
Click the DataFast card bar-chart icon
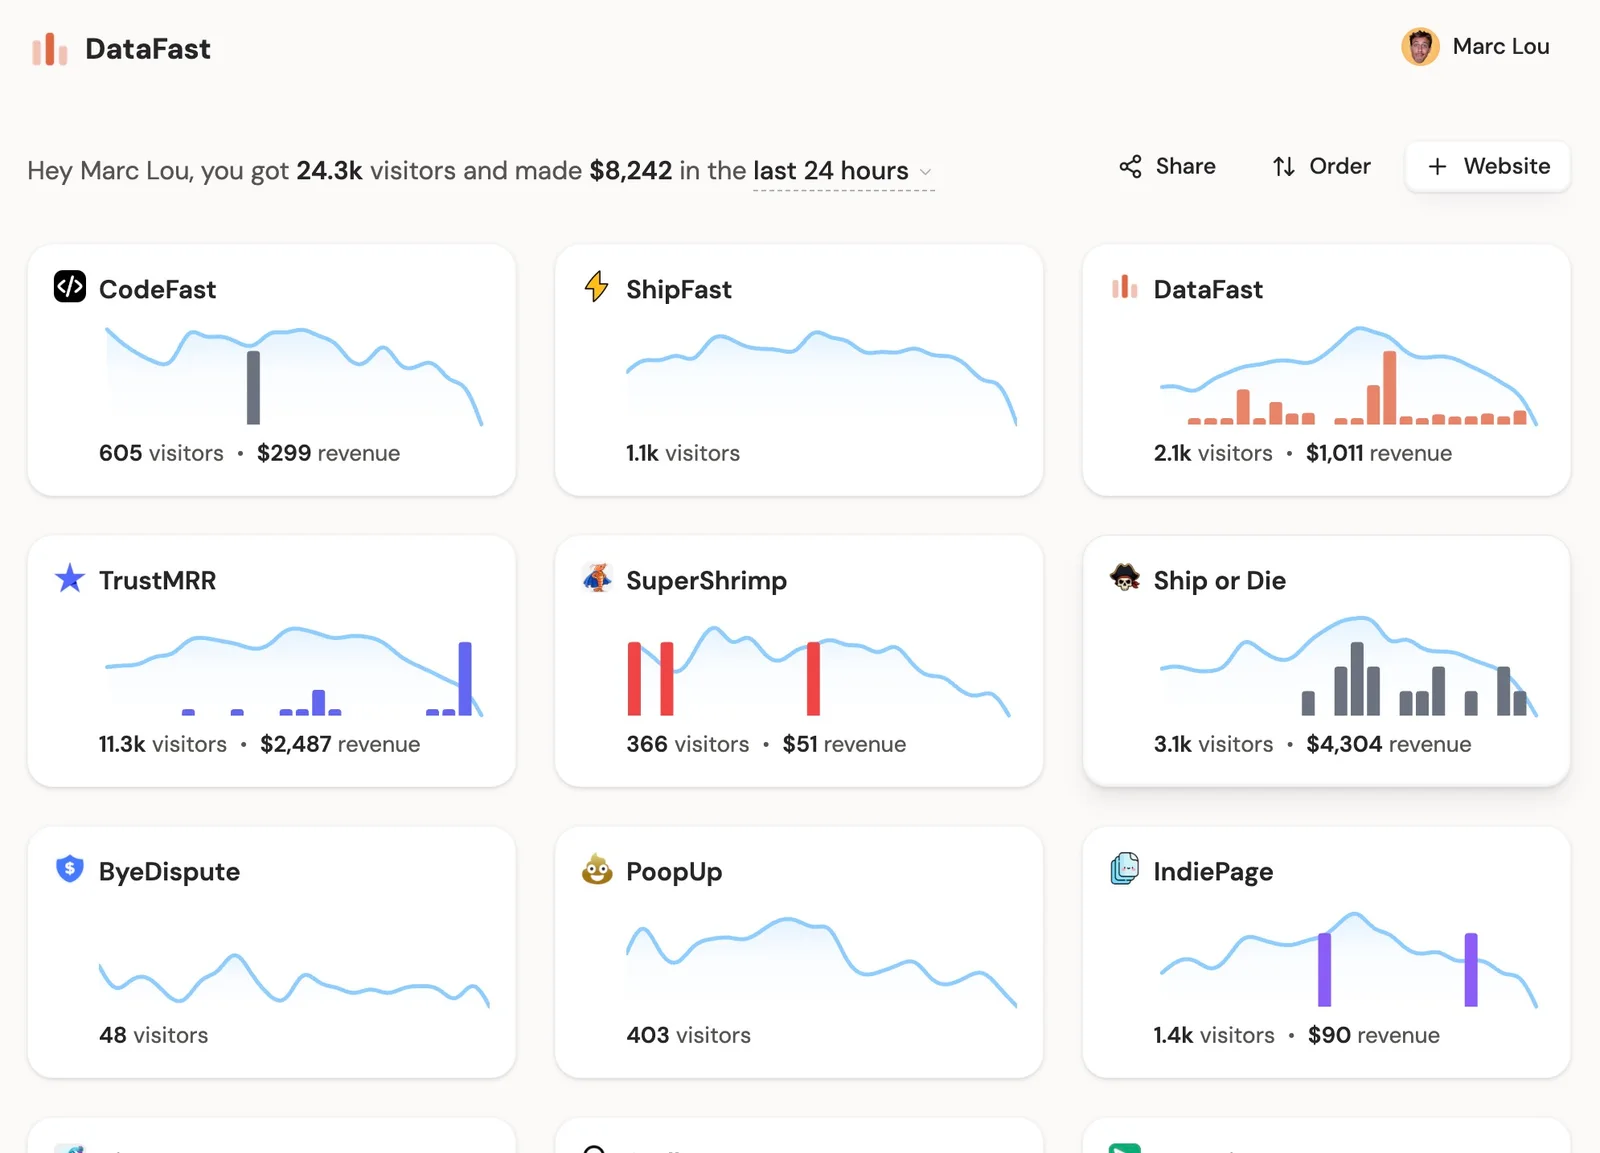pyautogui.click(x=1125, y=287)
